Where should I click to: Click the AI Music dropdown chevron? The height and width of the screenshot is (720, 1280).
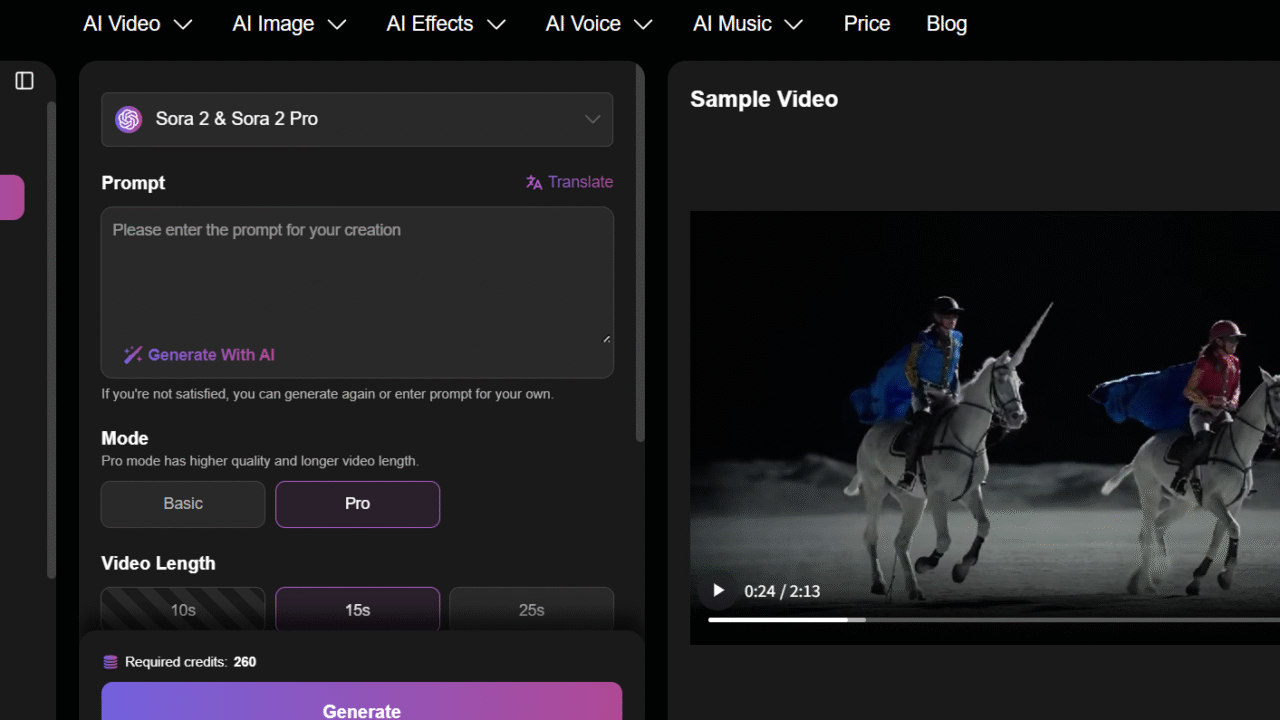[795, 23]
